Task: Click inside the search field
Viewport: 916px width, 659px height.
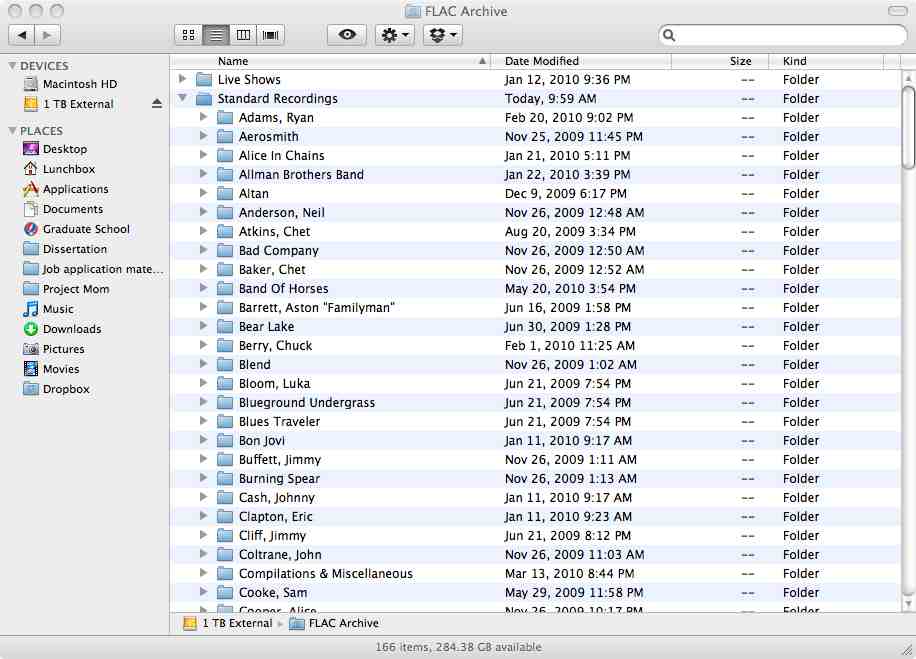Action: (x=780, y=34)
